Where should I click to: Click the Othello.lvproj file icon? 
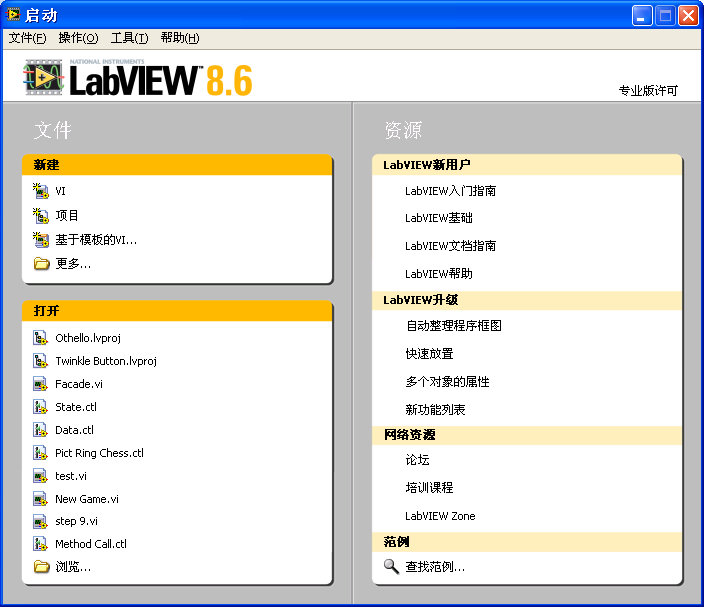click(41, 338)
